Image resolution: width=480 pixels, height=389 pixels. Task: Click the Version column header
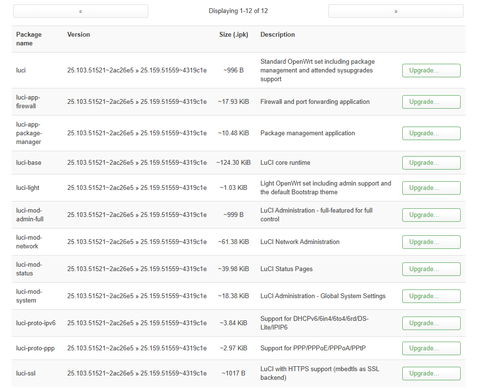(78, 34)
